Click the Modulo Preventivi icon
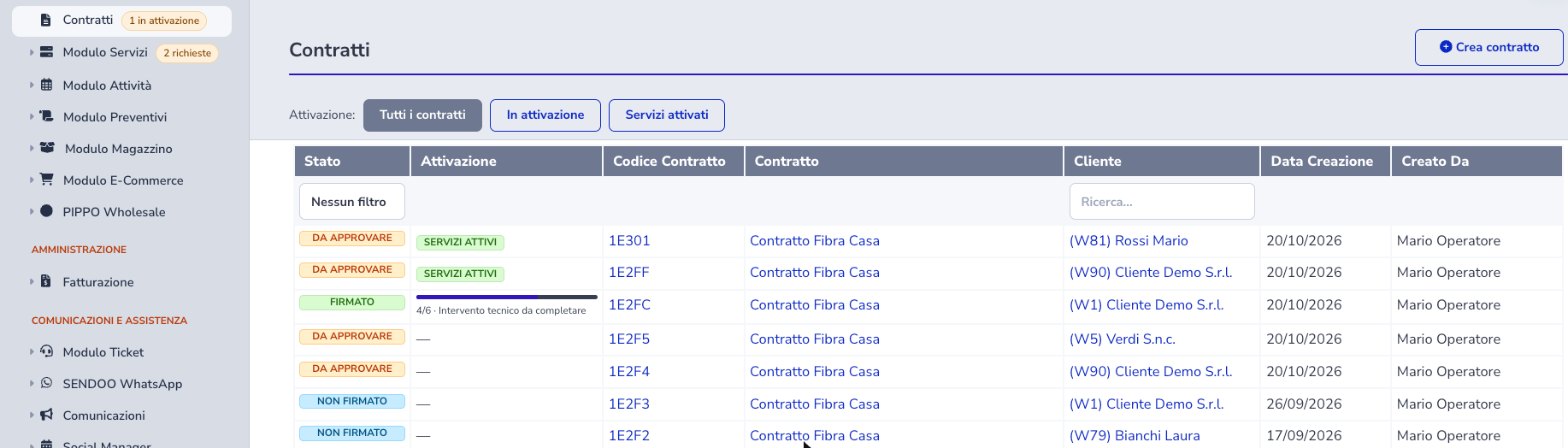This screenshot has width=1568, height=448. coord(46,117)
